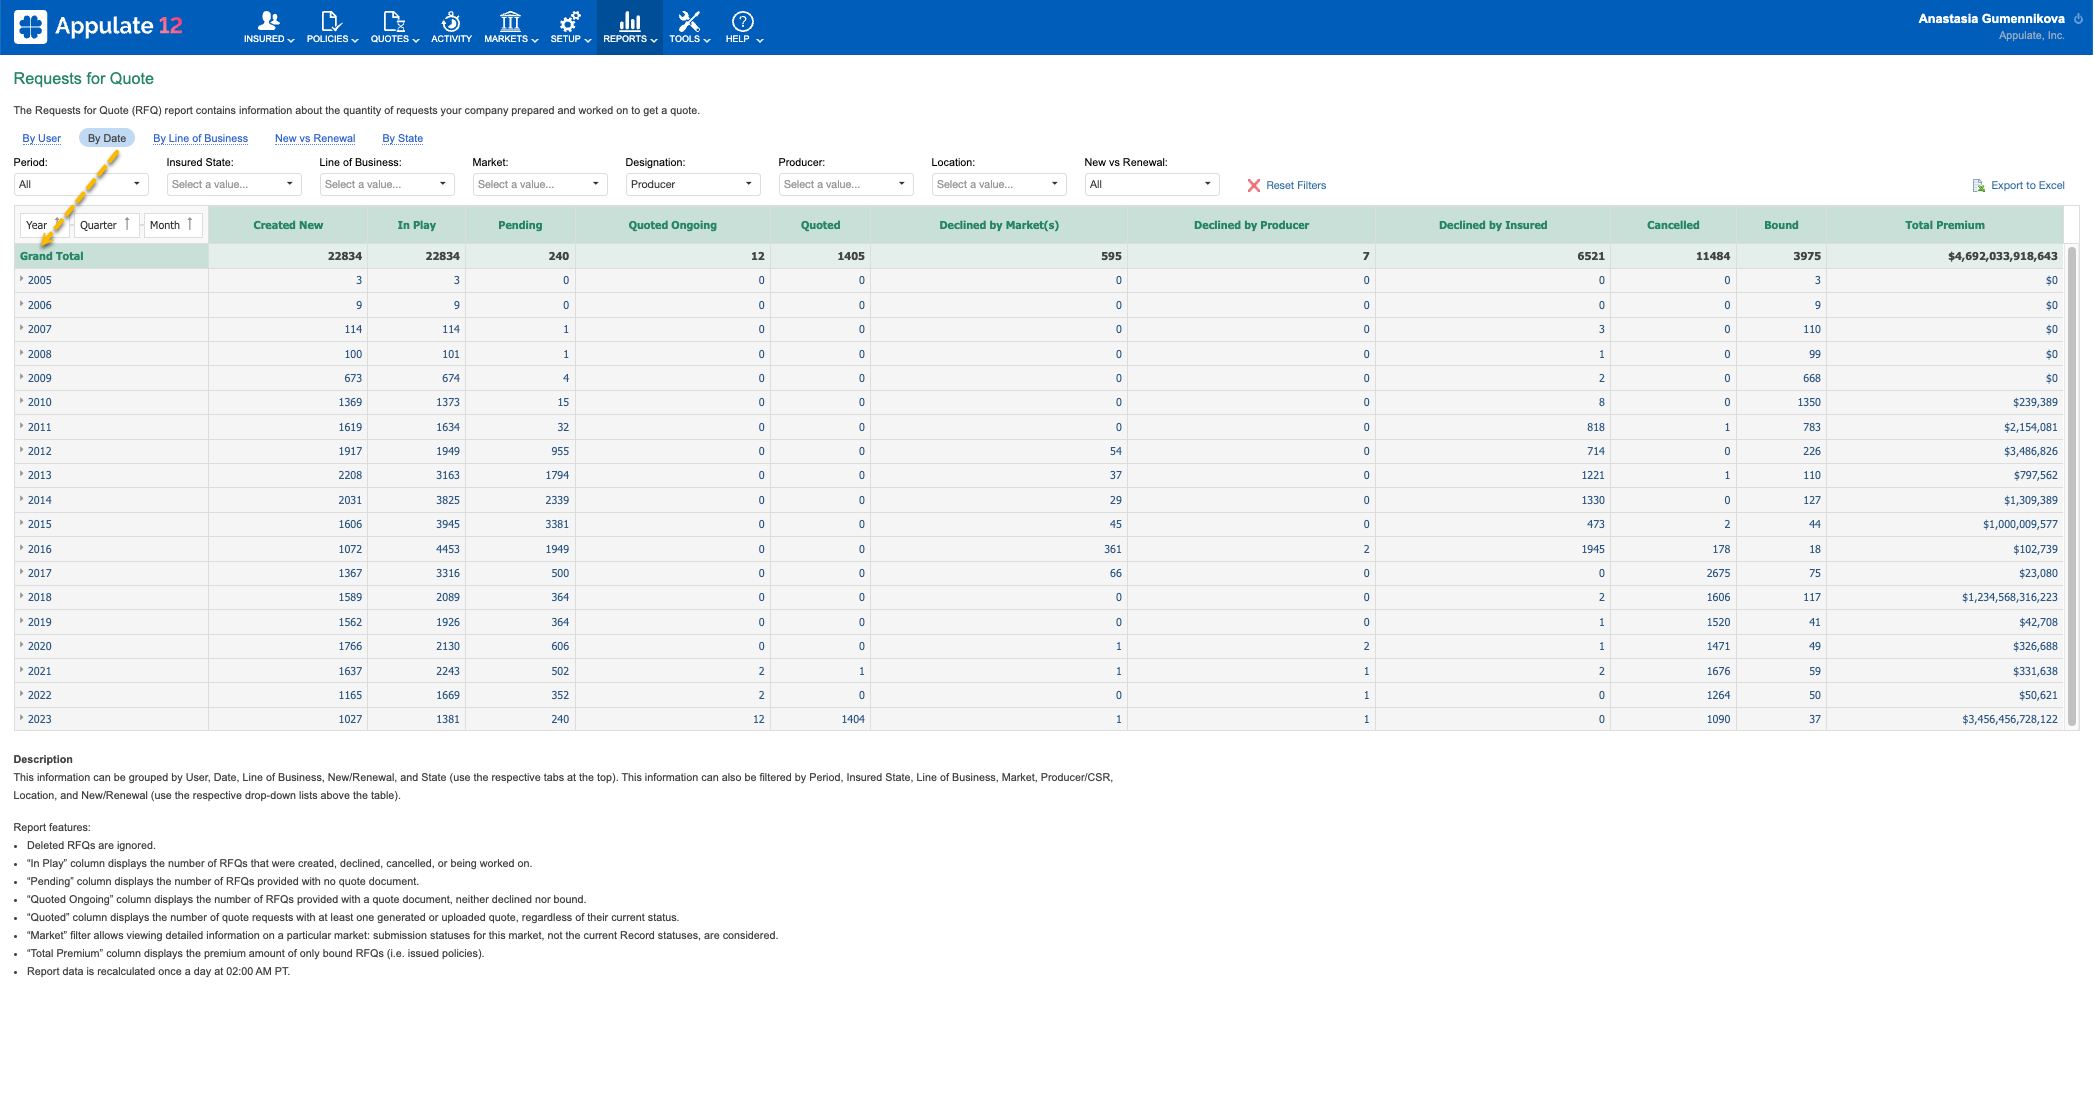
Task: Click the Activity icon
Action: 451,20
